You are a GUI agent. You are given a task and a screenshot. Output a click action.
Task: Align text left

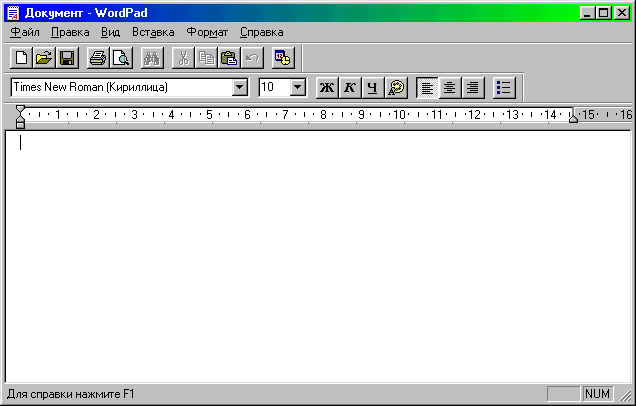[427, 87]
